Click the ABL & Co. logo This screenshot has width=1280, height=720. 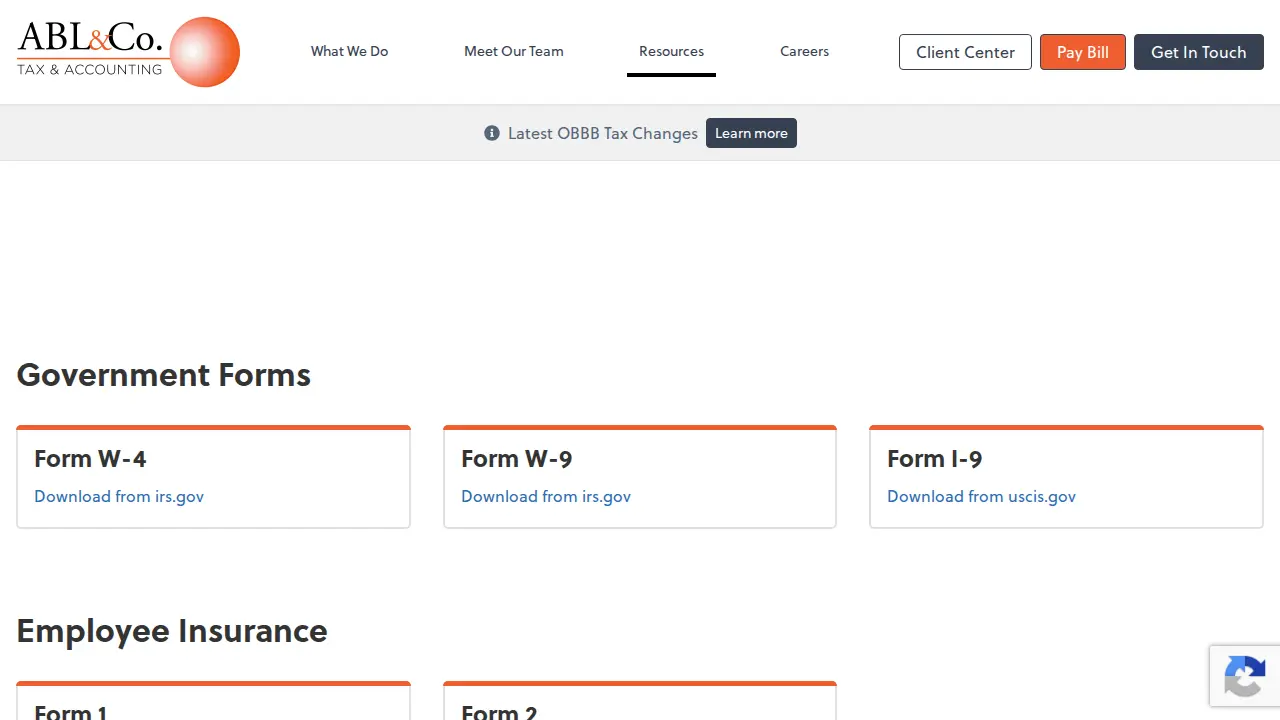(128, 52)
